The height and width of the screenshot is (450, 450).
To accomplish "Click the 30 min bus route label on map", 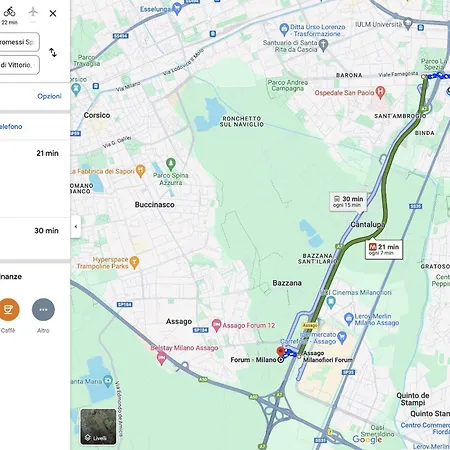I will [348, 201].
